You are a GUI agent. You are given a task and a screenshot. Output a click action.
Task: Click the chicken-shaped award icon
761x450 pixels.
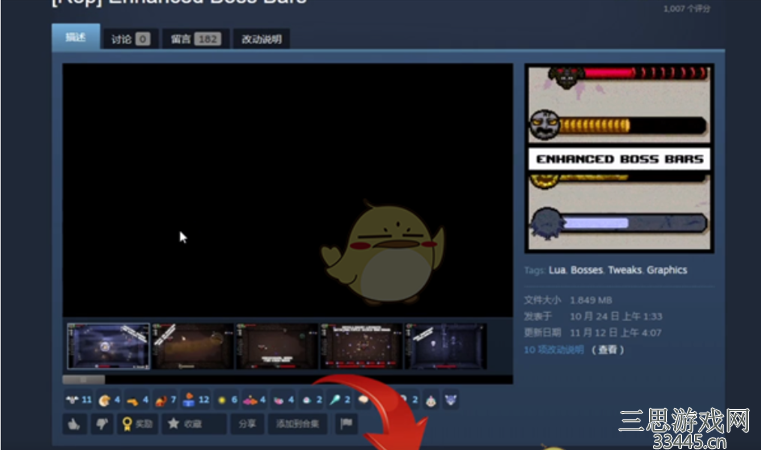[431, 400]
